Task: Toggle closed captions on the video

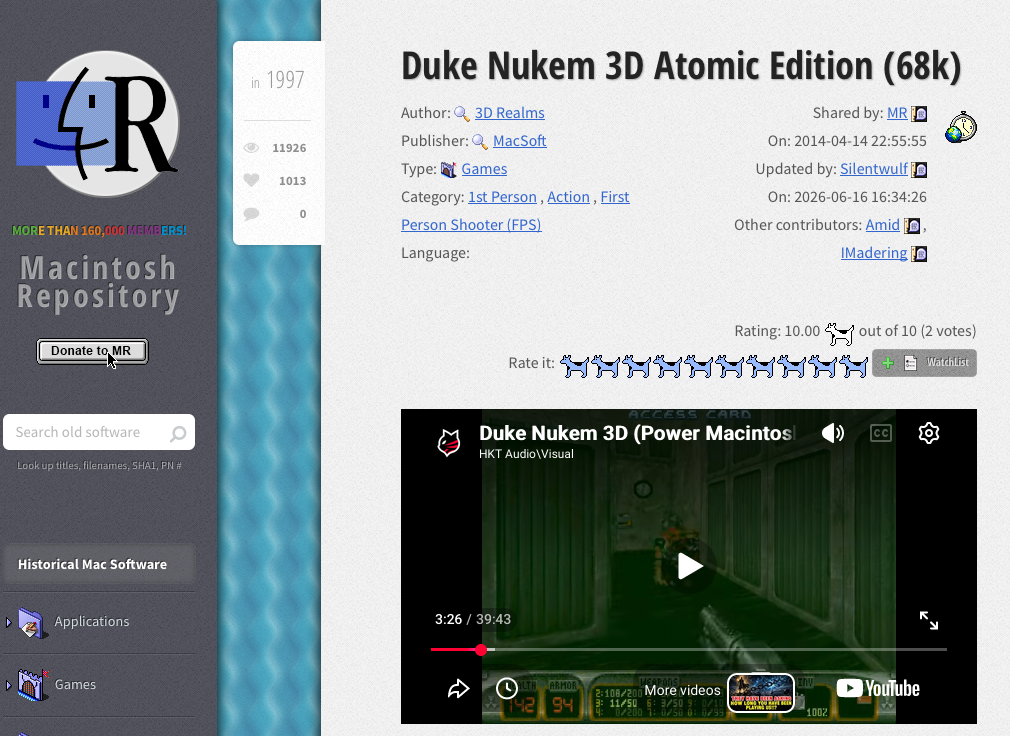Action: pyautogui.click(x=881, y=433)
